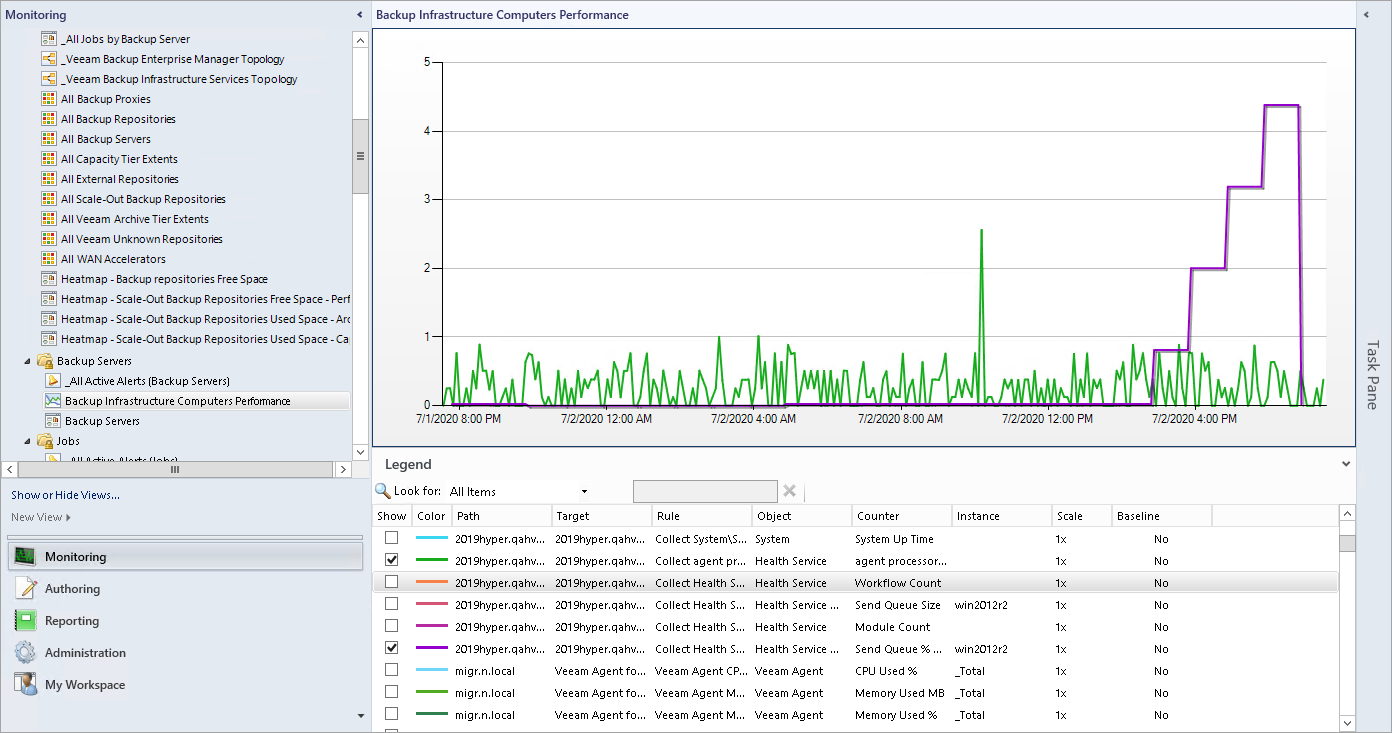Check the Module Count counter checkbox
The height and width of the screenshot is (733, 1392).
point(392,626)
